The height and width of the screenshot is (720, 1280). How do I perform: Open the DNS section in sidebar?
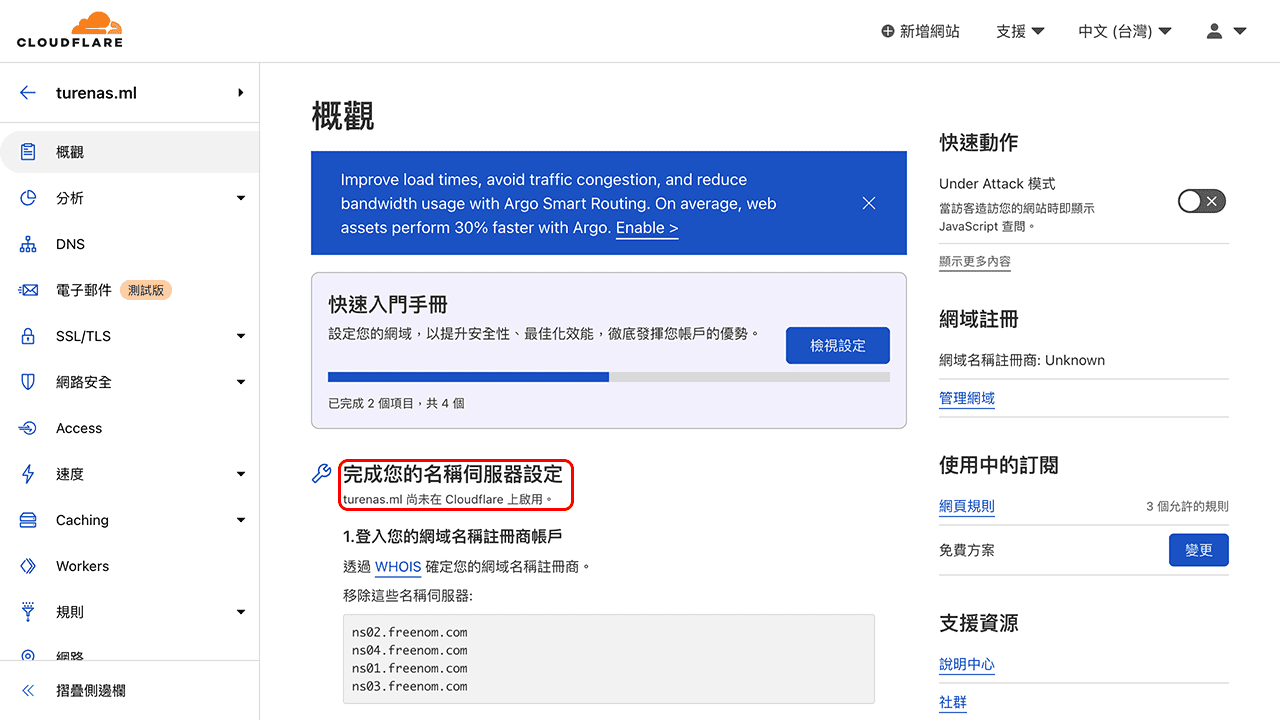click(70, 243)
